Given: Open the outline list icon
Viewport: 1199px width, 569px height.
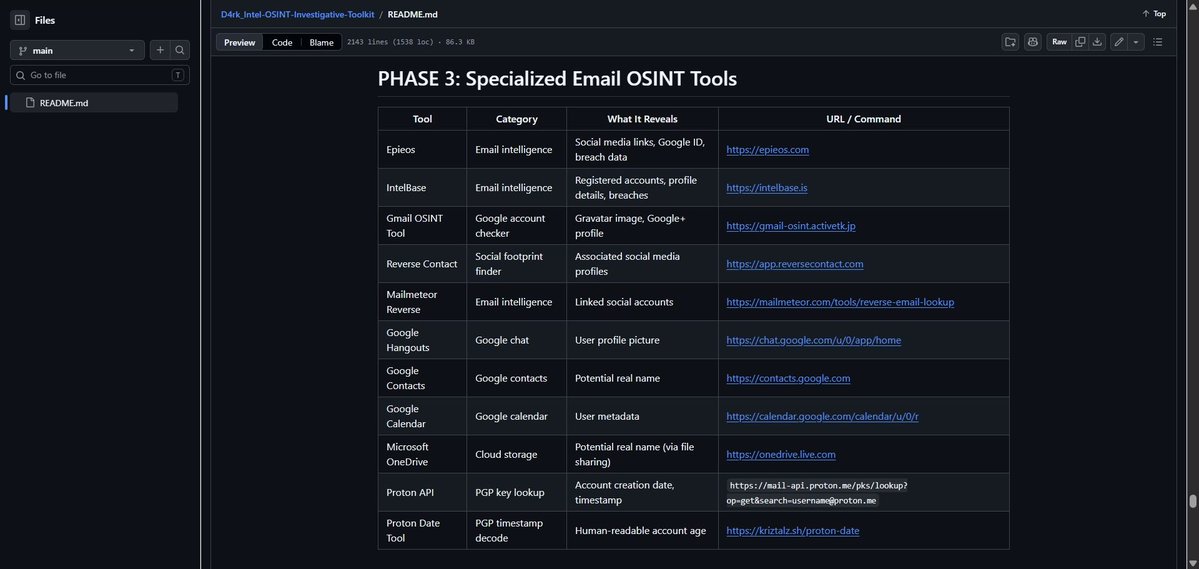Looking at the screenshot, I should point(1158,42).
